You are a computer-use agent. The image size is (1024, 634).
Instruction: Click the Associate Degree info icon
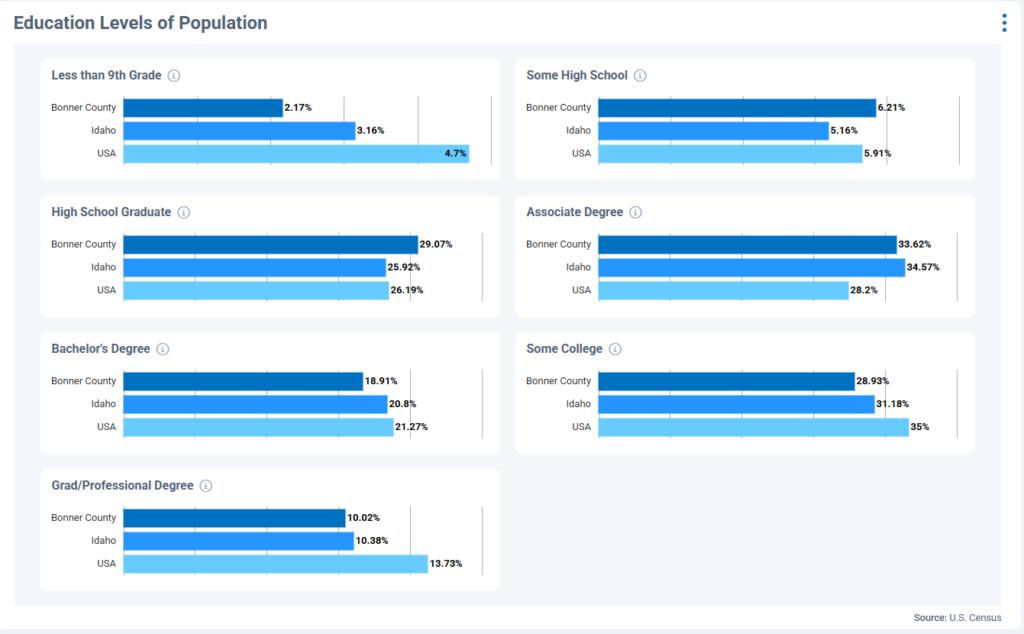coord(636,212)
